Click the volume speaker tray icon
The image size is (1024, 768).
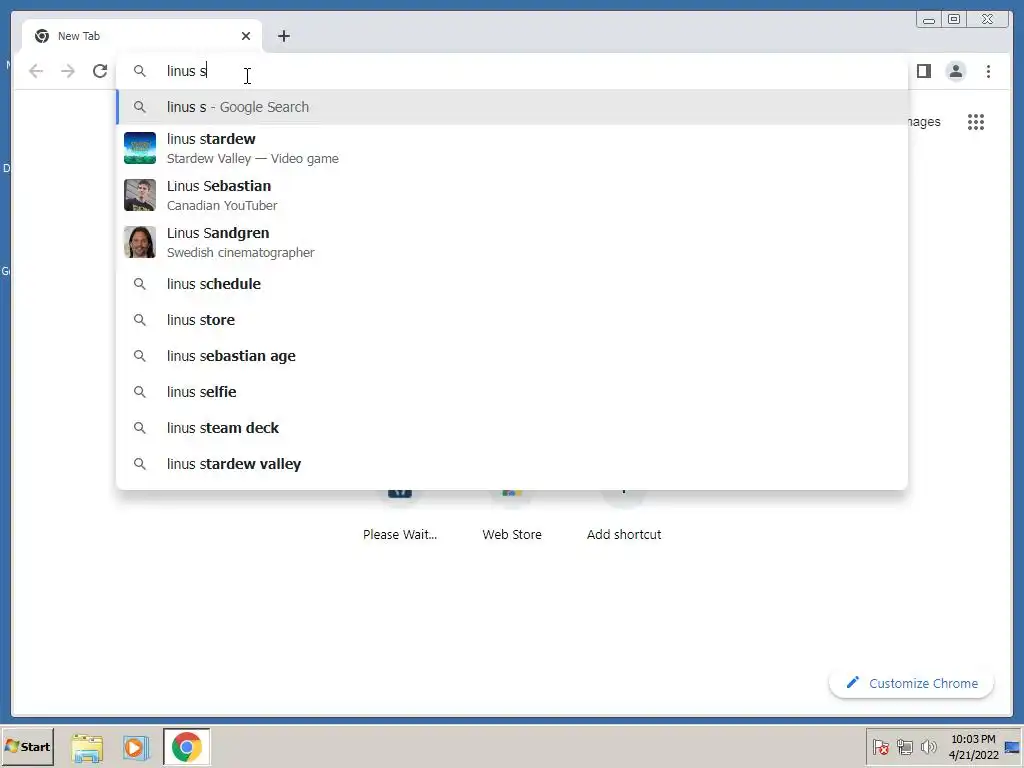[928, 747]
